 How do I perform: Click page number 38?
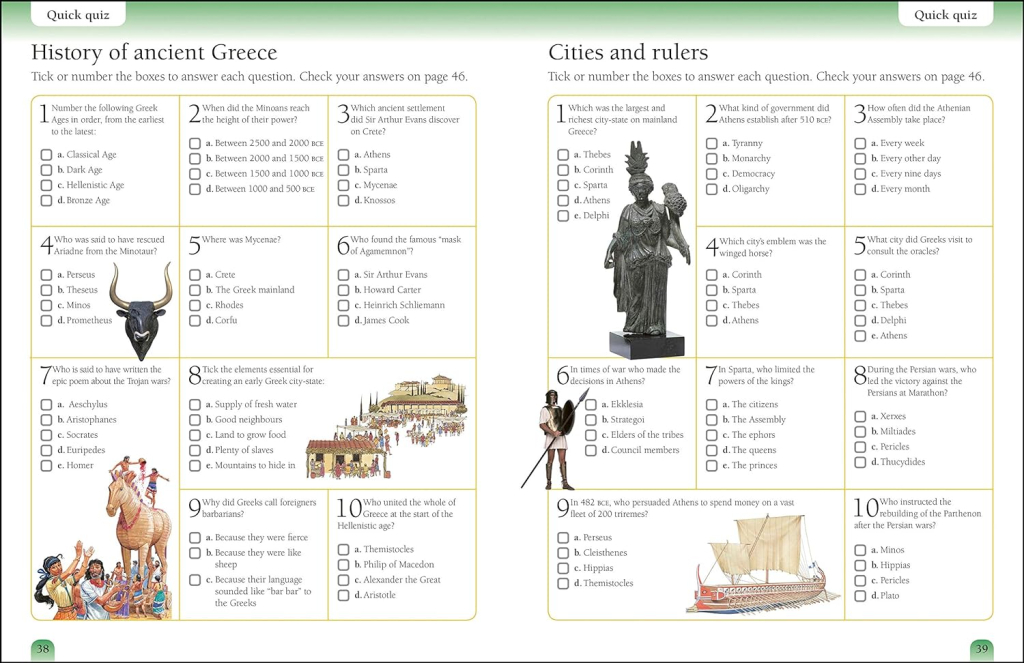[43, 649]
